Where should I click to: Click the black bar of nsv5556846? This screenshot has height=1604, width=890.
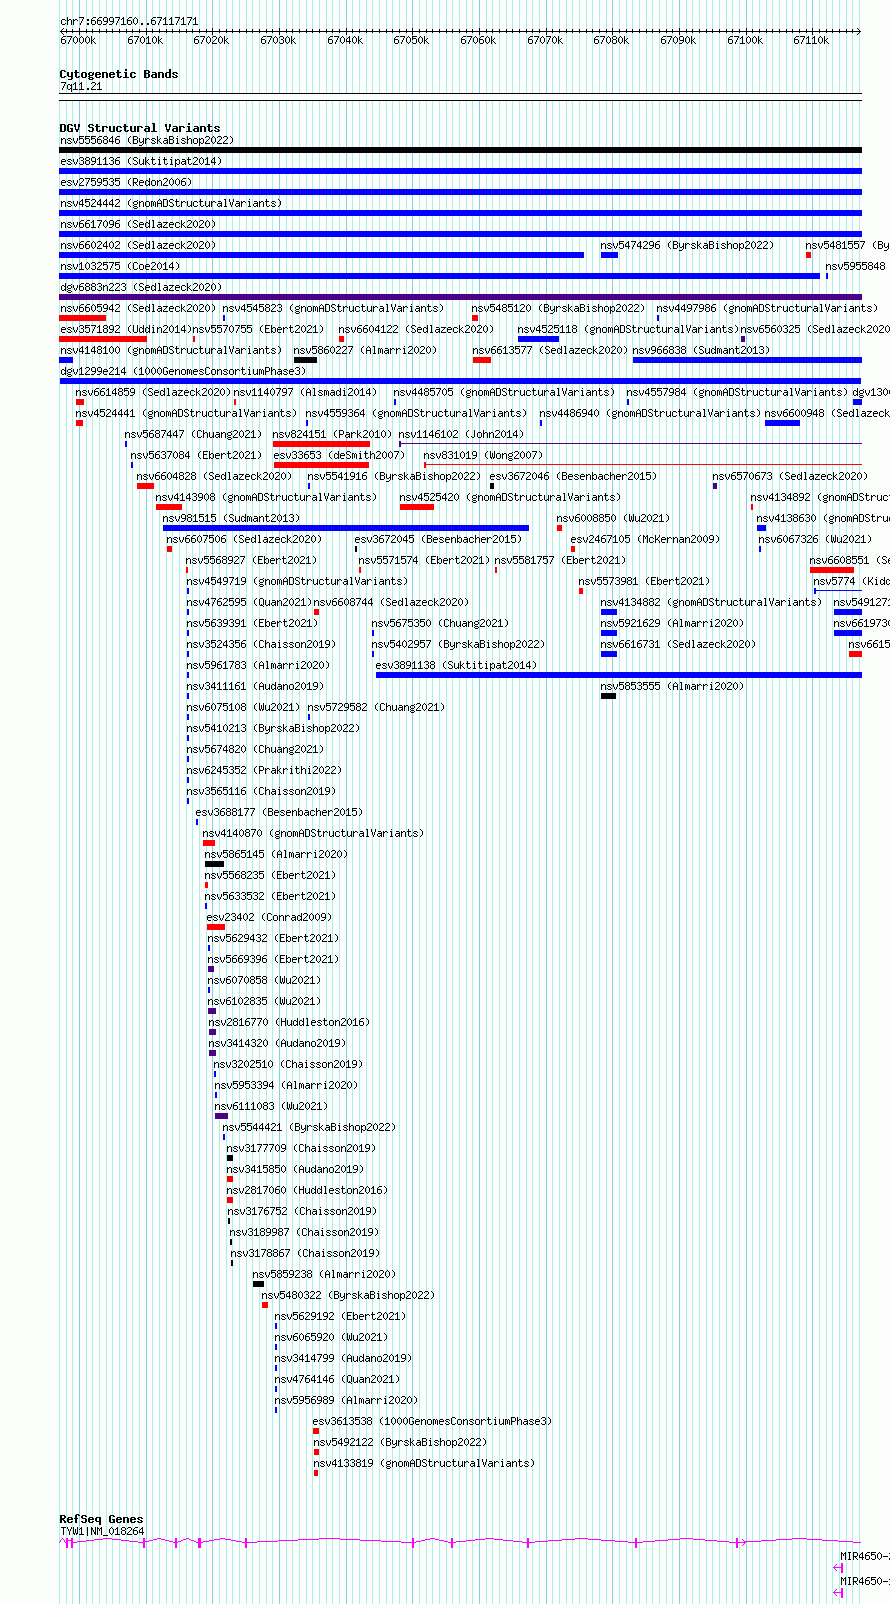[x=460, y=150]
